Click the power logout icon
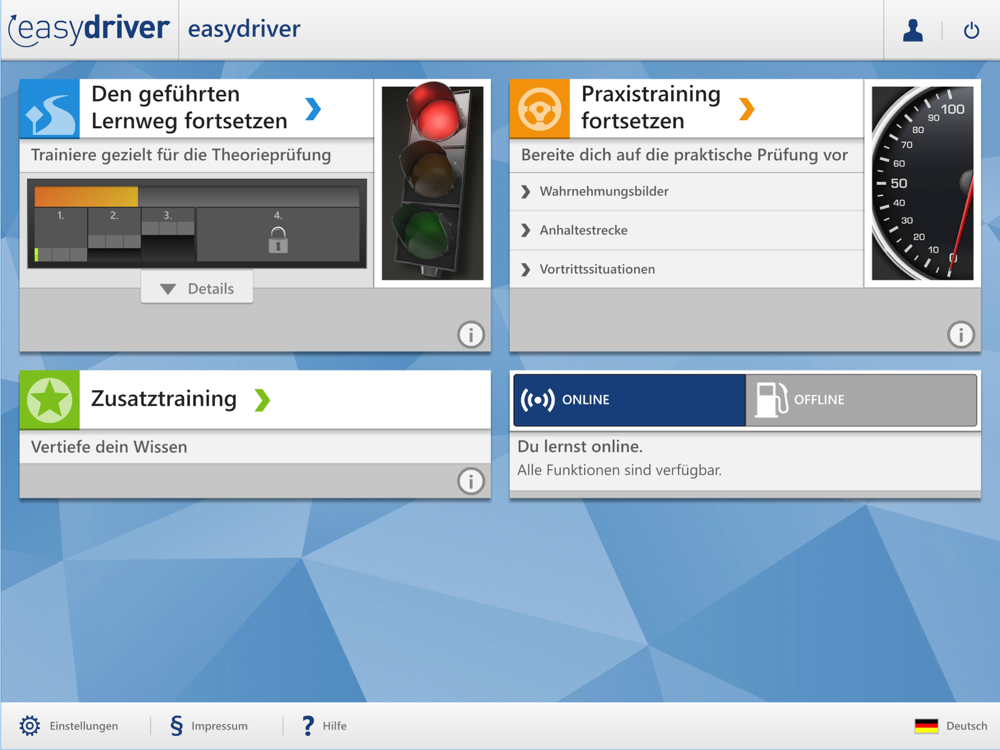The image size is (1000, 750). click(971, 30)
